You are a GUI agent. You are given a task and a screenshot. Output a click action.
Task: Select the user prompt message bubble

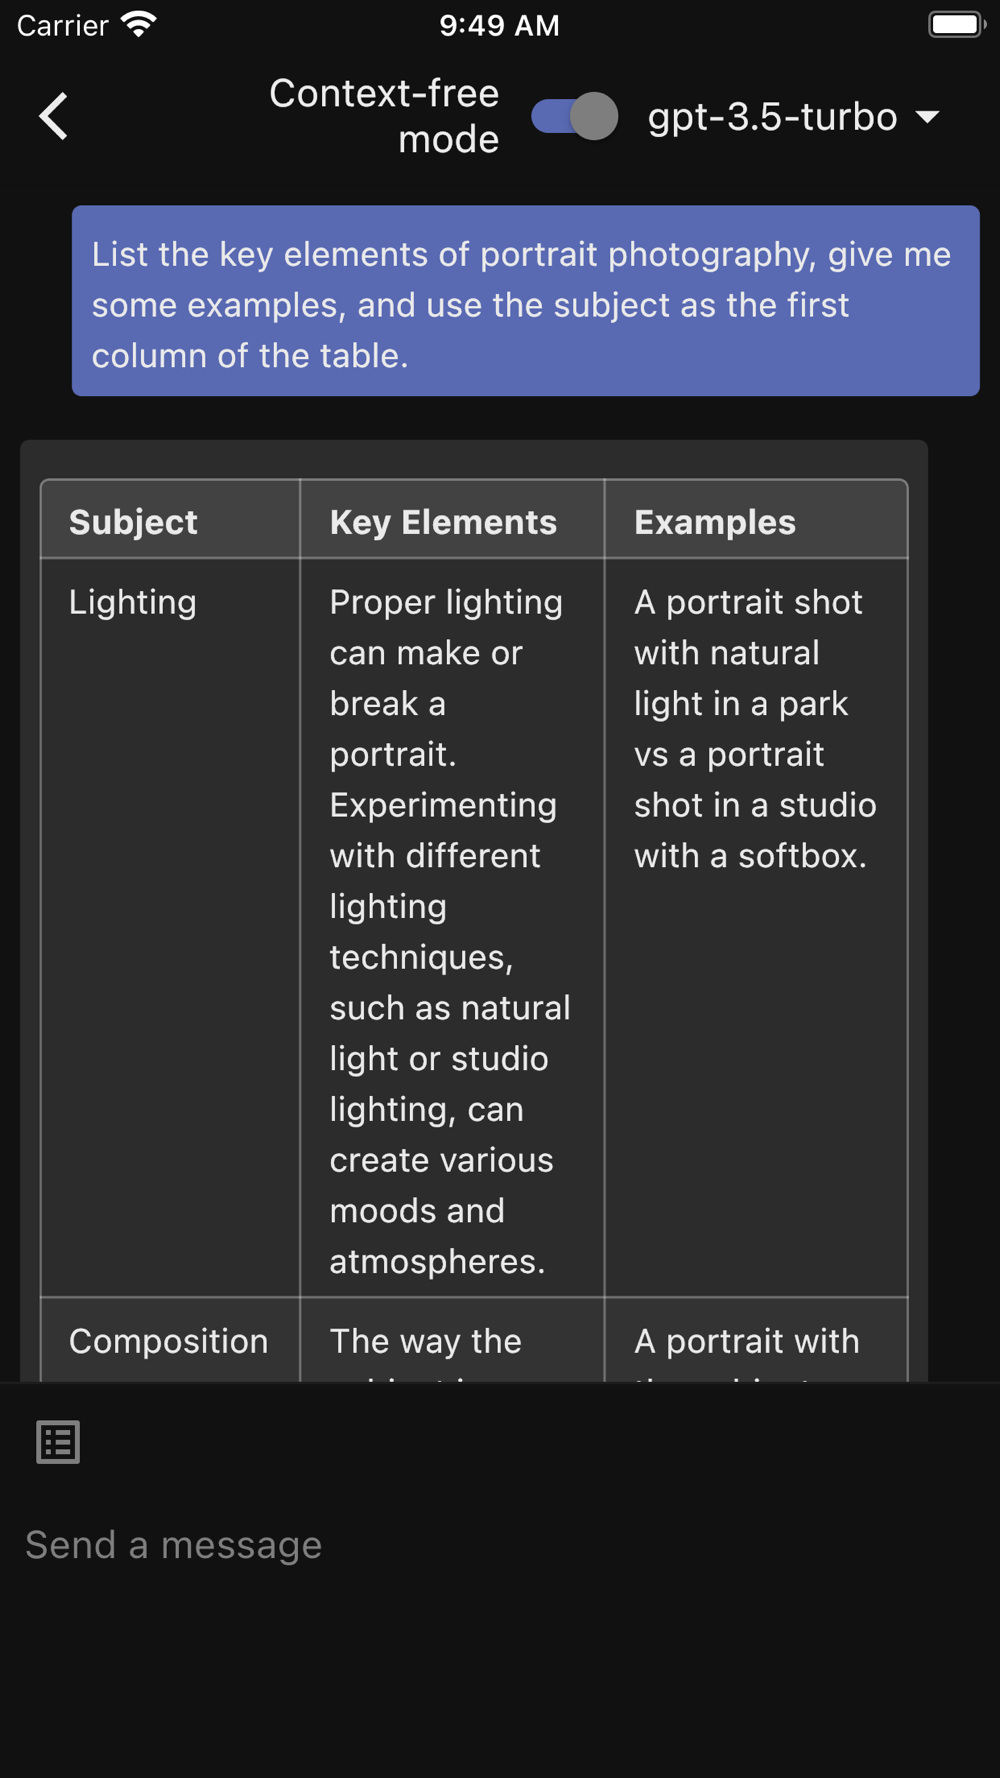(525, 301)
